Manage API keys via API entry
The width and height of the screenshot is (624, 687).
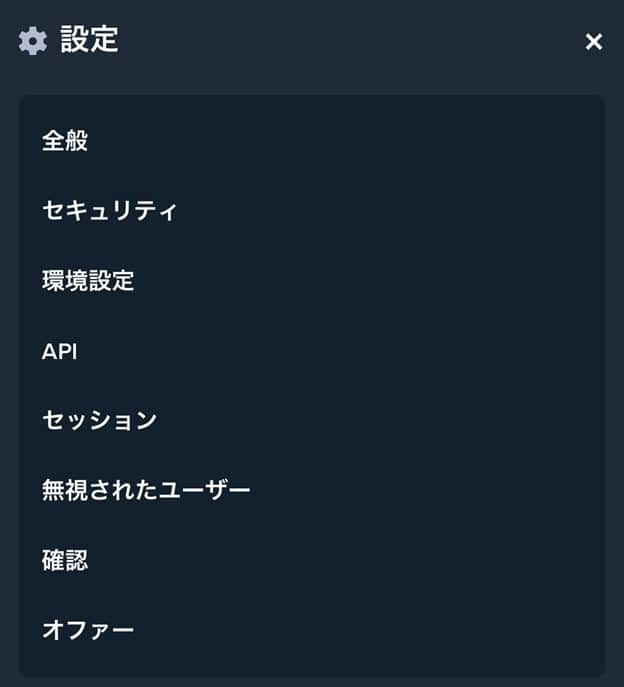pyautogui.click(x=60, y=351)
